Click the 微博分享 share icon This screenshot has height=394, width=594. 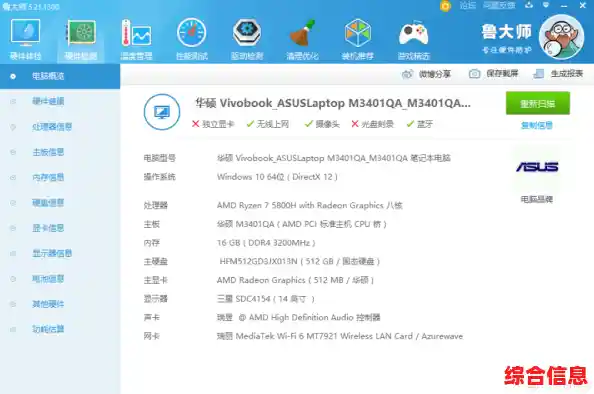coord(407,74)
